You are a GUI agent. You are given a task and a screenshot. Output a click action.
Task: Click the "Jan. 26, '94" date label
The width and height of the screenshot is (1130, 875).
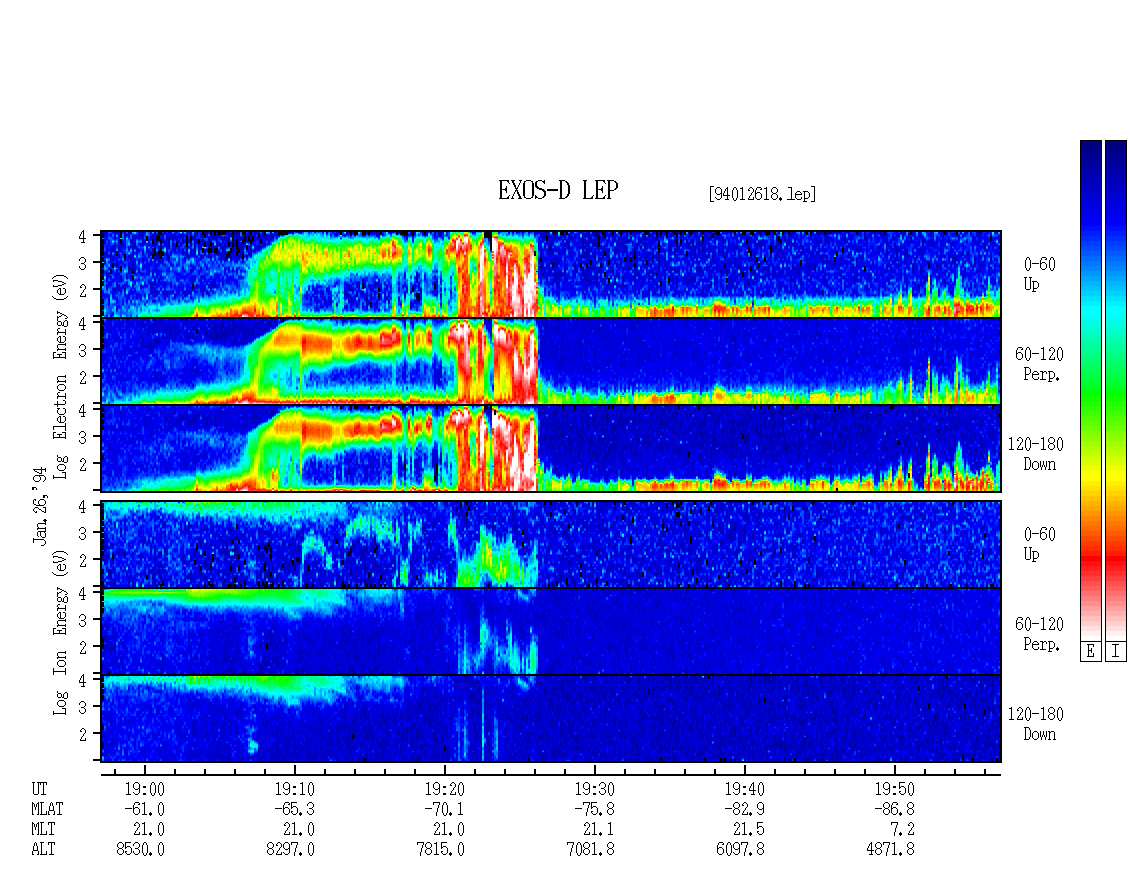click(40, 505)
